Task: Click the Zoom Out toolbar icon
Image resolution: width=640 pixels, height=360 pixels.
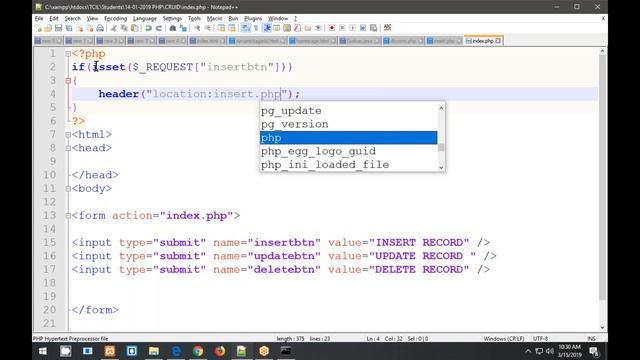Action: pos(207,28)
